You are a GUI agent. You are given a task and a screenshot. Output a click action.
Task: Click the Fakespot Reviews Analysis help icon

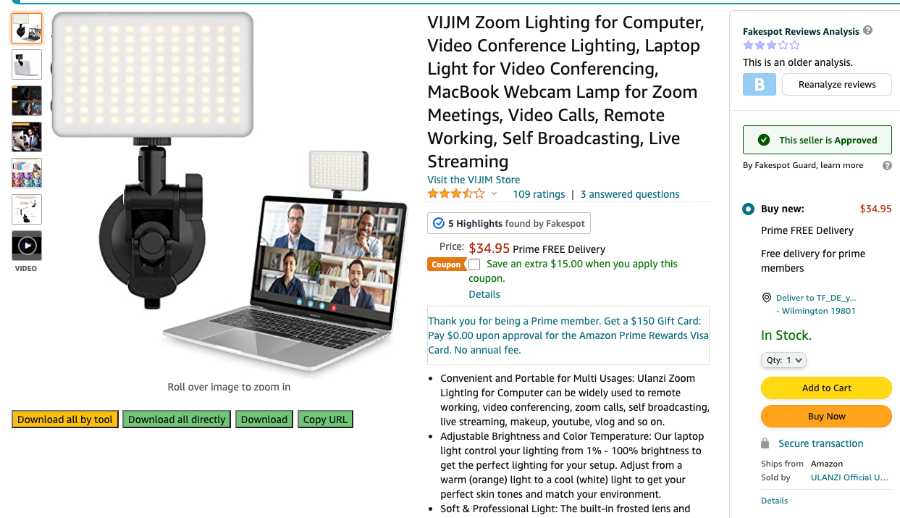868,30
